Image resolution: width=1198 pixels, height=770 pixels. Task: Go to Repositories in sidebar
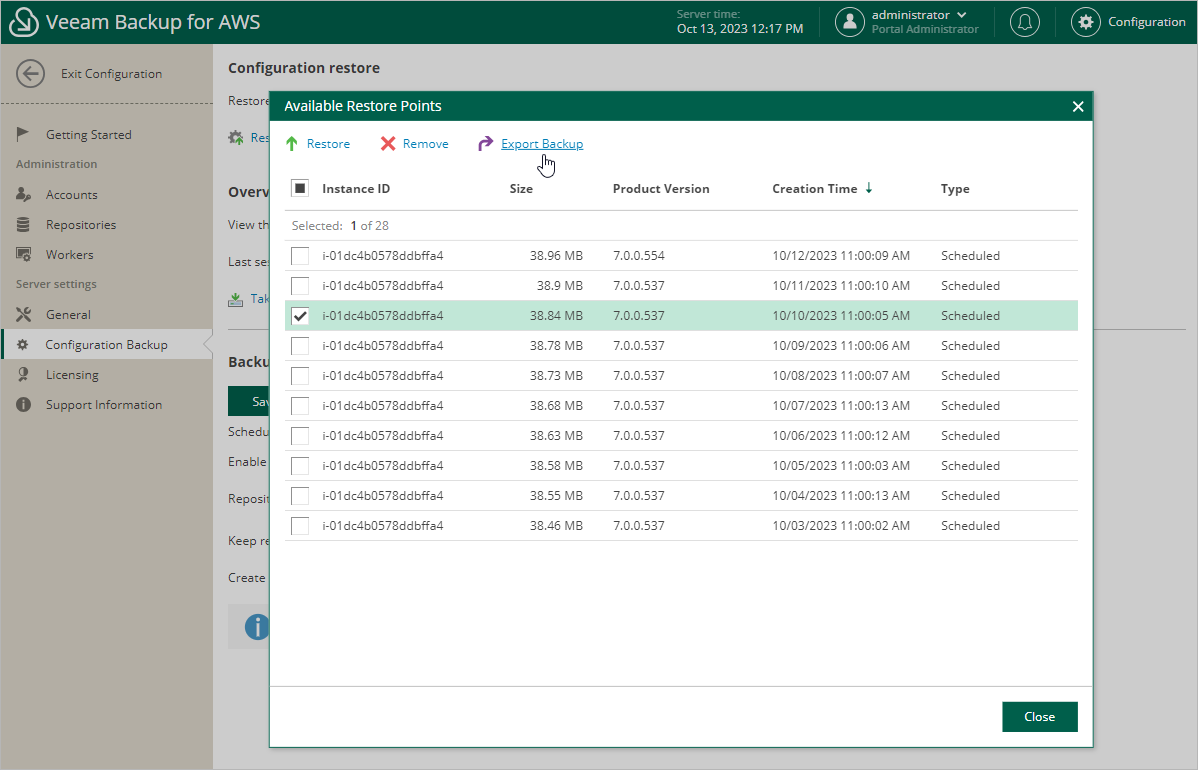click(x=81, y=225)
